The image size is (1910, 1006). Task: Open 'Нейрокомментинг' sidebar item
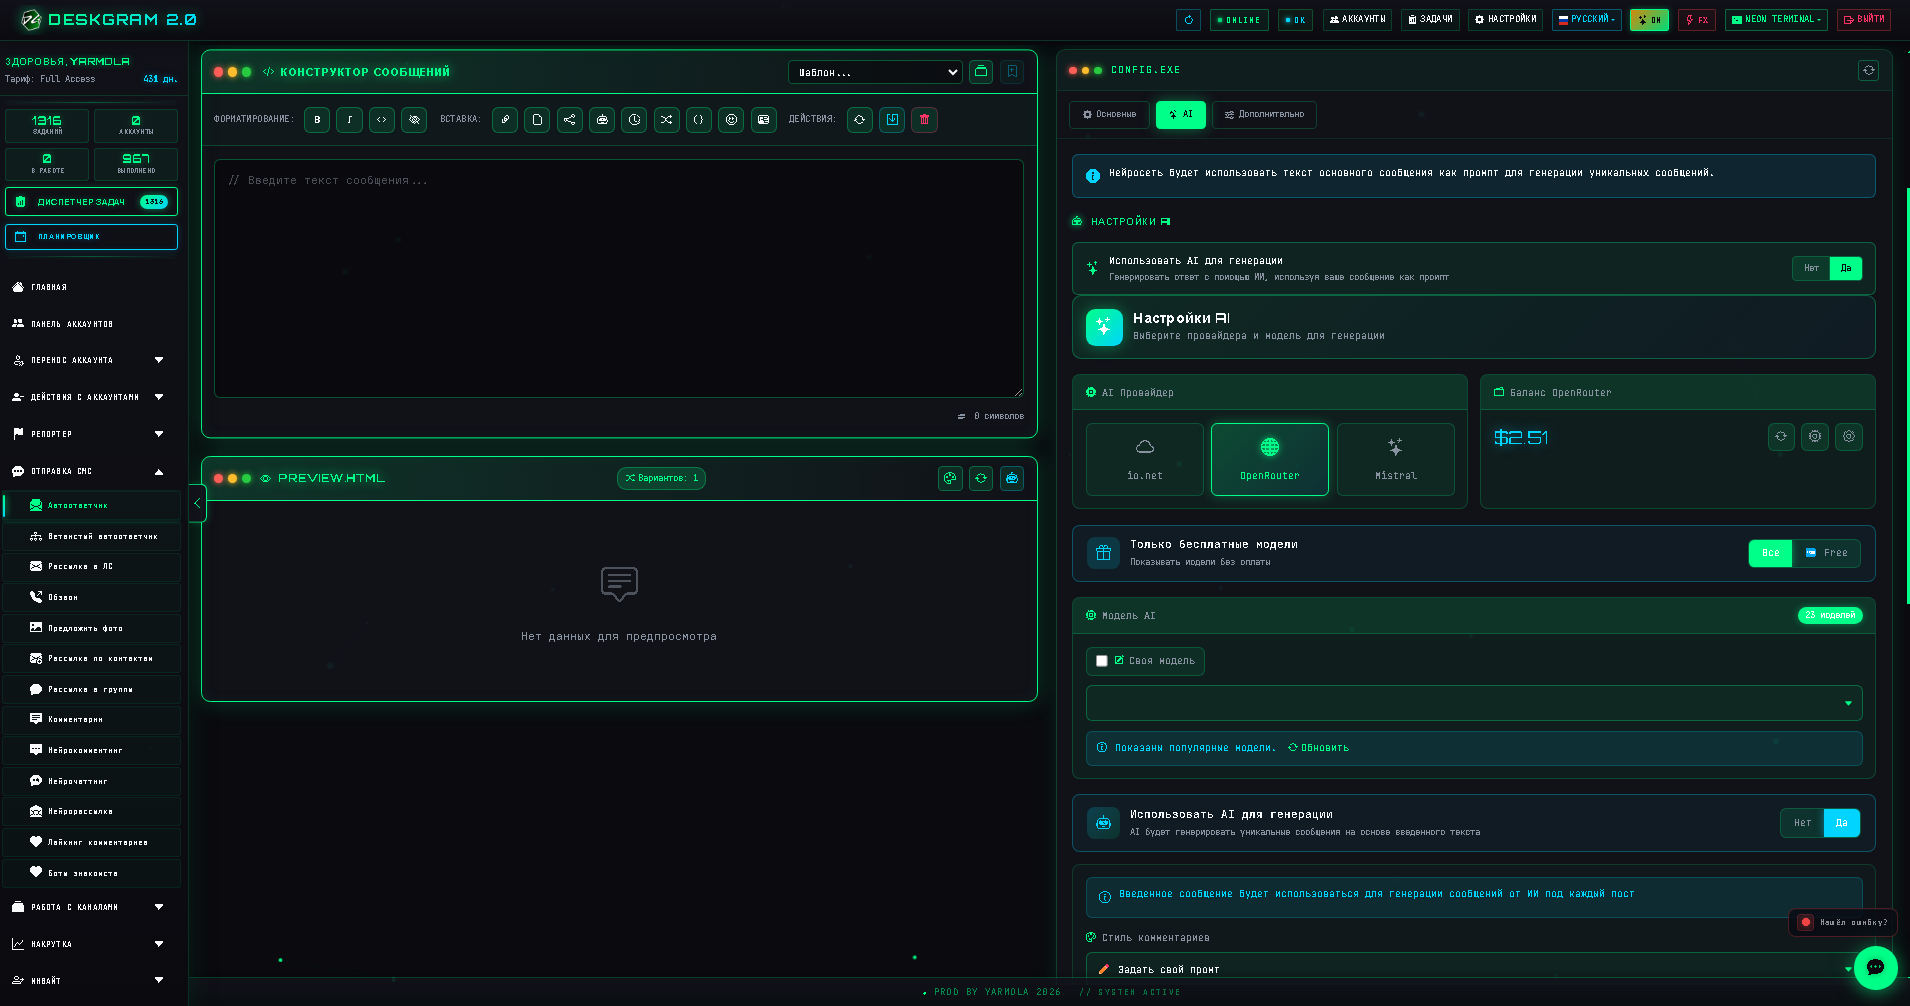coord(93,750)
